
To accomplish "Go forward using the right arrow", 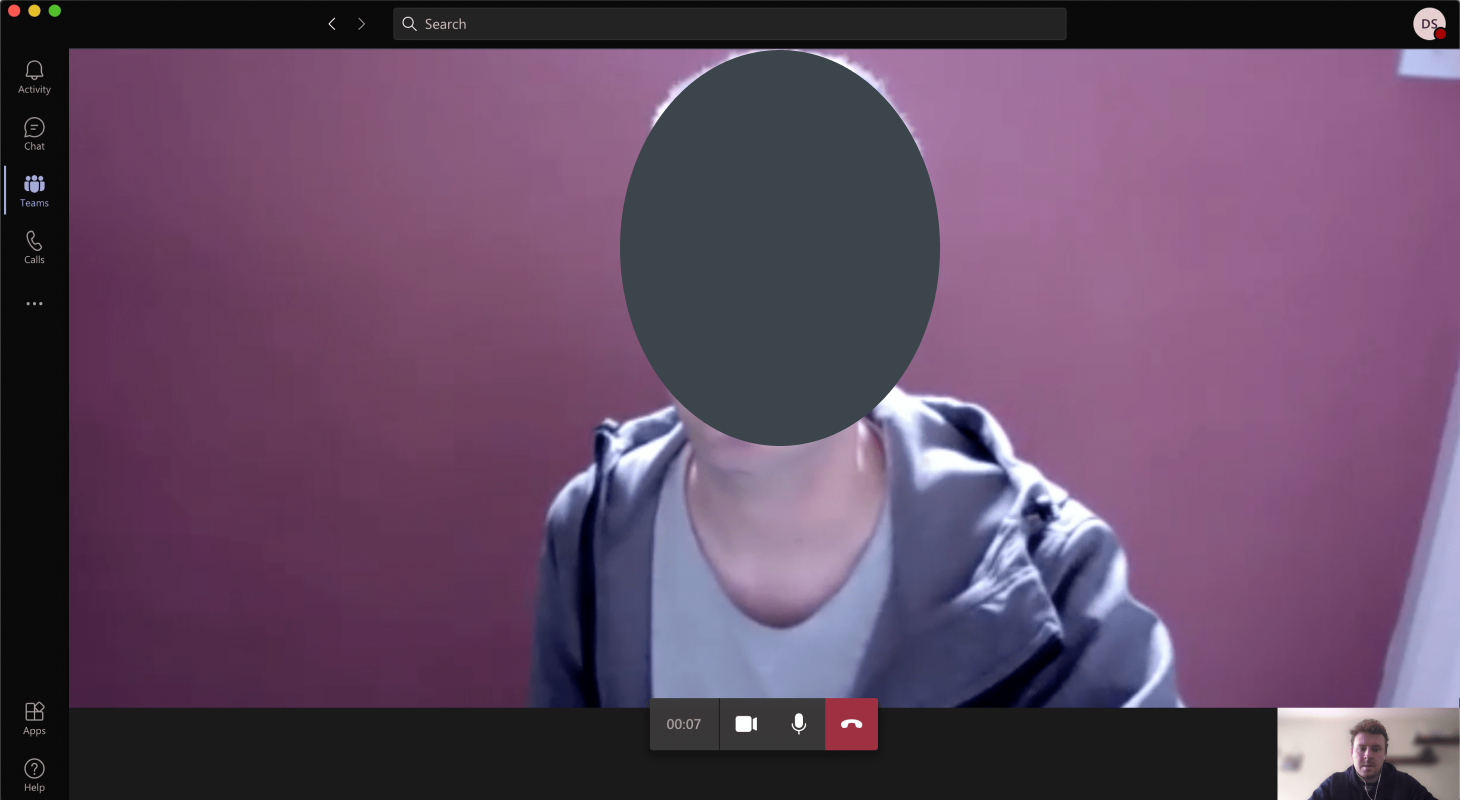I will pyautogui.click(x=361, y=24).
